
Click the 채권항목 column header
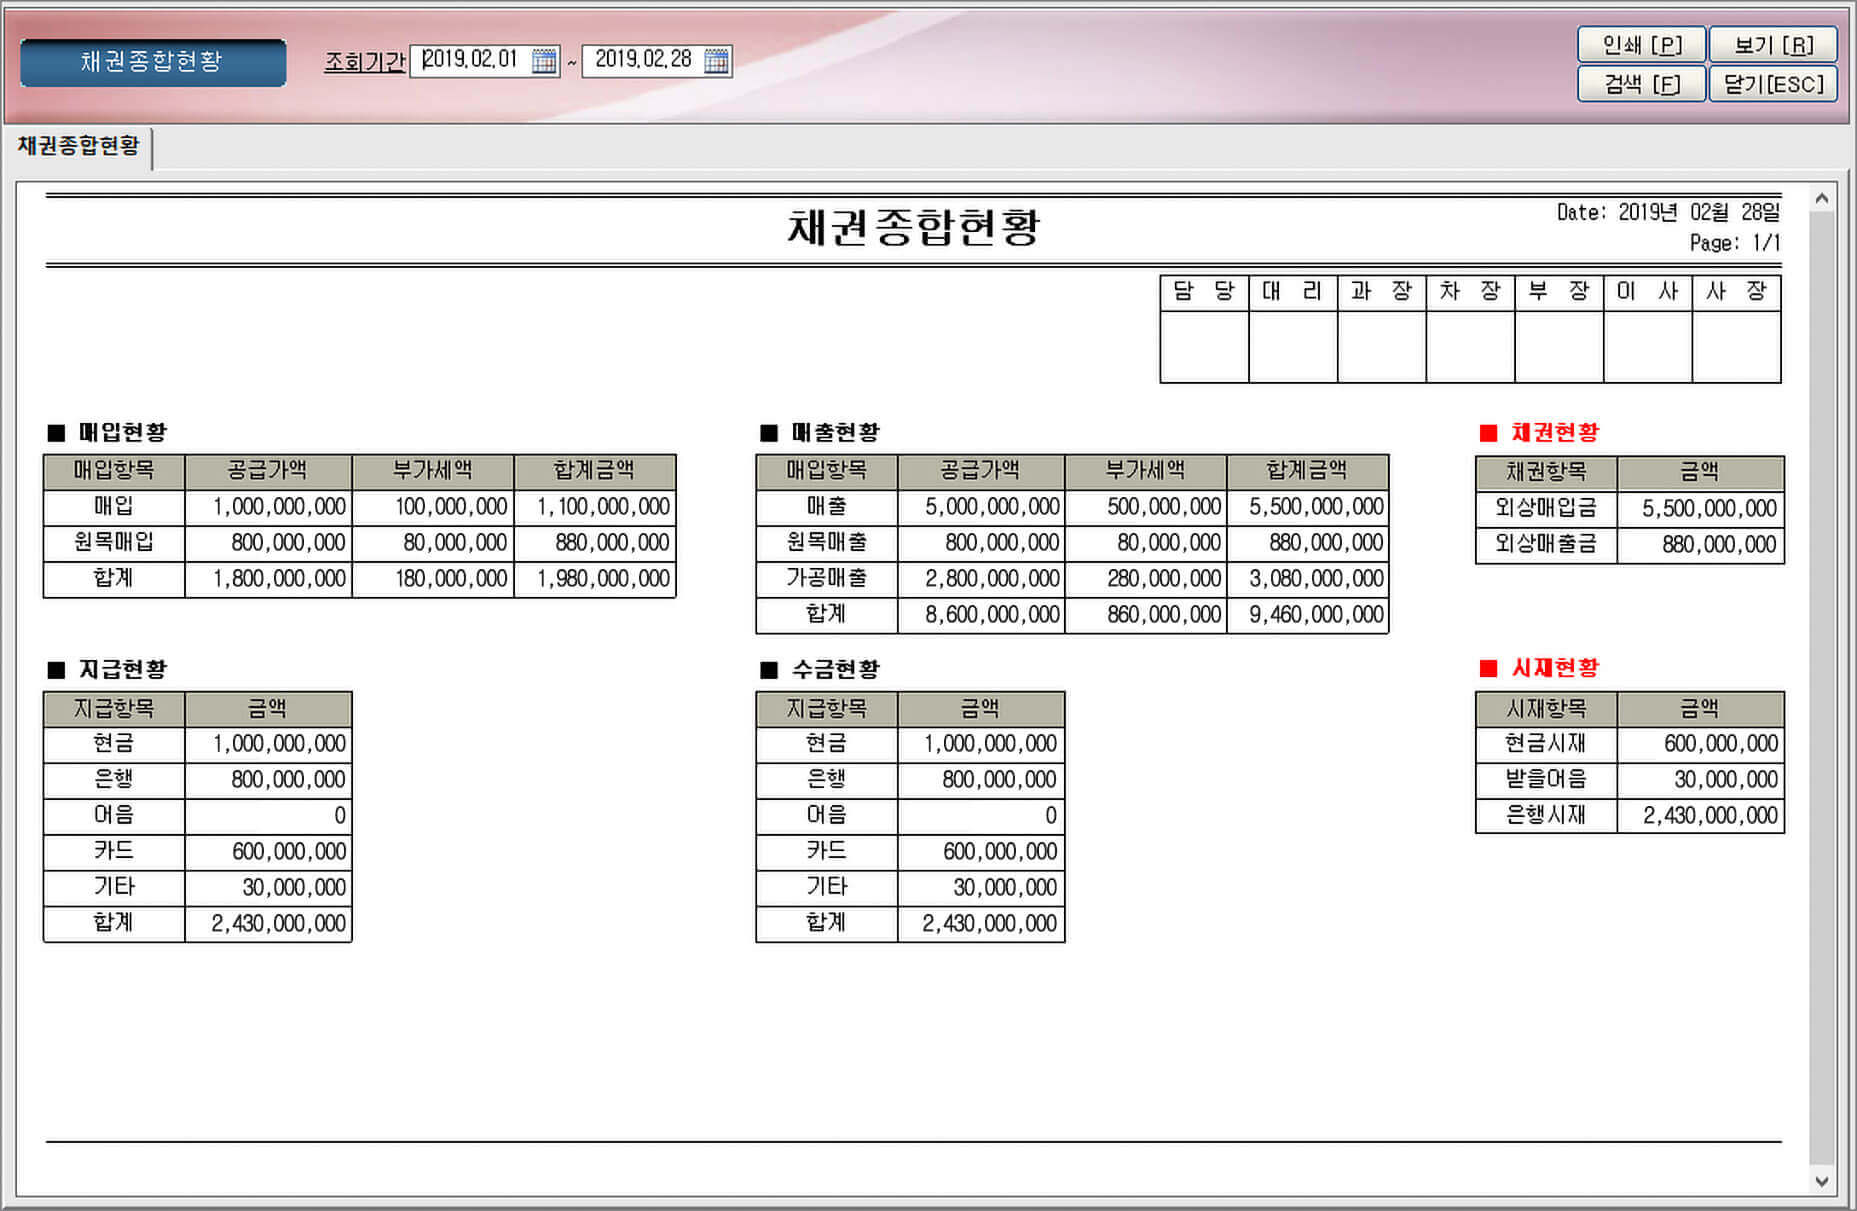[1546, 472]
